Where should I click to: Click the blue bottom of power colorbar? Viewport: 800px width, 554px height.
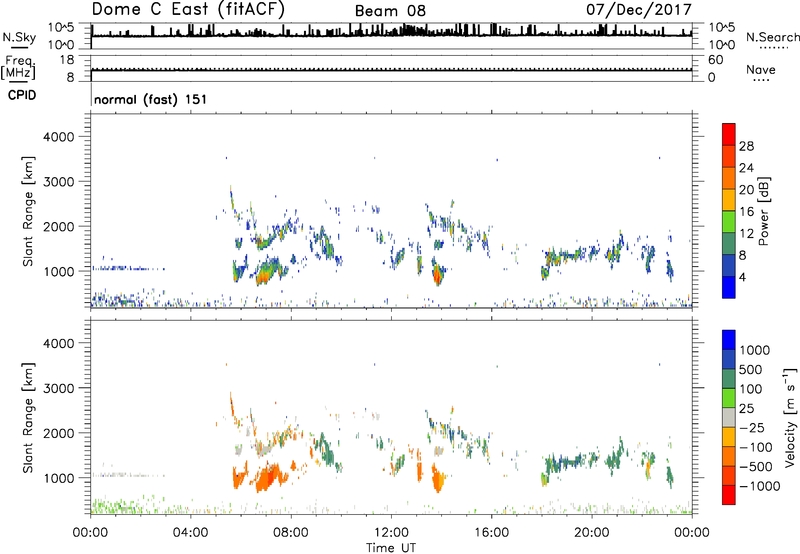coord(729,287)
